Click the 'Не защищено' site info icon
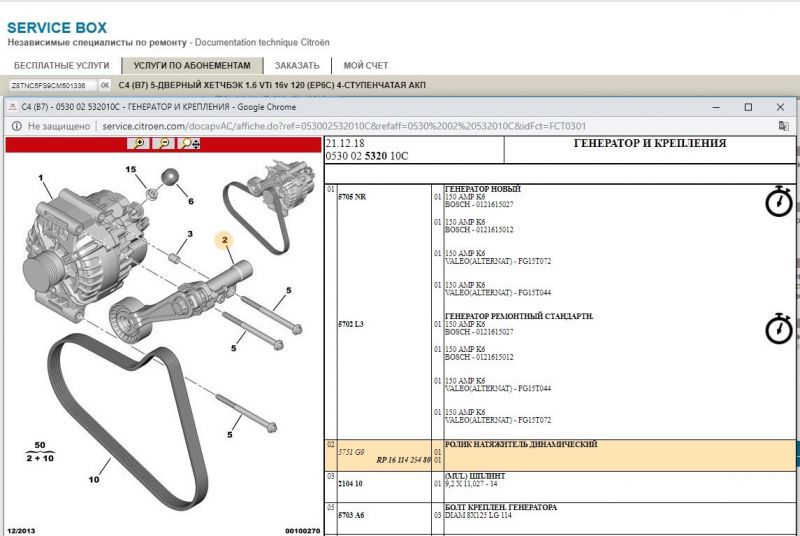 17,126
